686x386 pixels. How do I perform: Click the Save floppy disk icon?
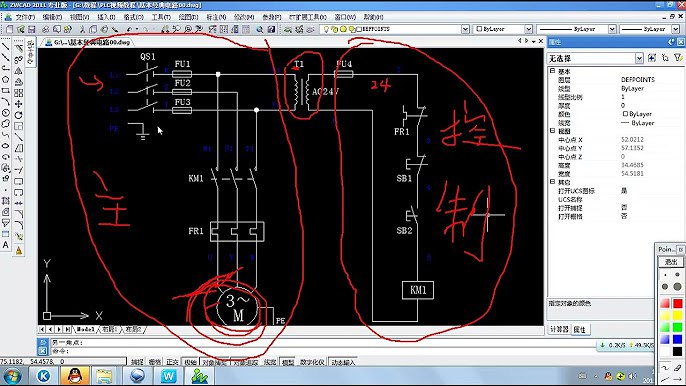(32, 29)
